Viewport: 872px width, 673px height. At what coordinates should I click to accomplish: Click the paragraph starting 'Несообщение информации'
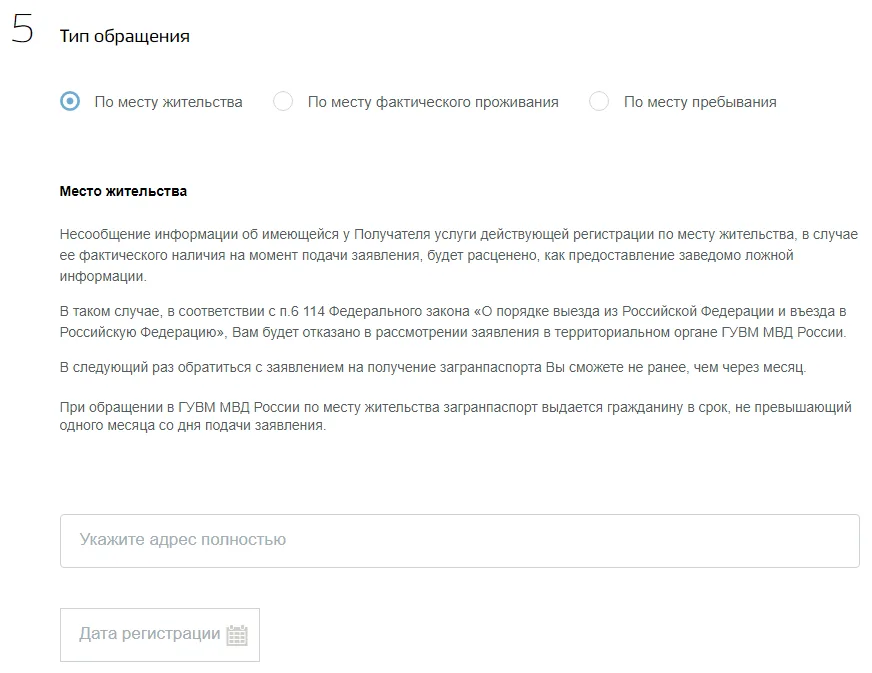(x=459, y=255)
